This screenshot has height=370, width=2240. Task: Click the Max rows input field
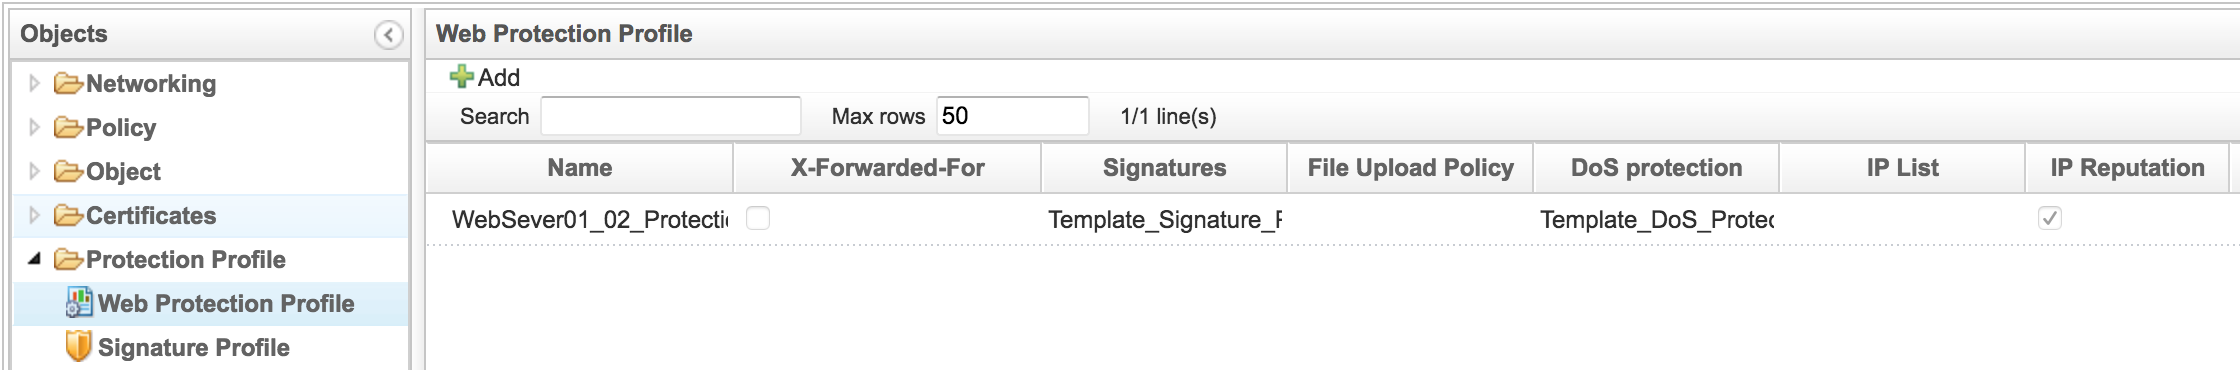[1012, 116]
